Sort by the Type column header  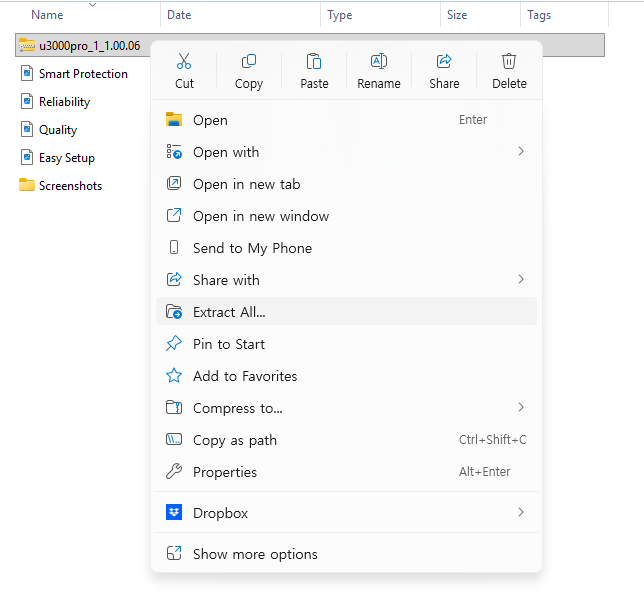coord(340,15)
